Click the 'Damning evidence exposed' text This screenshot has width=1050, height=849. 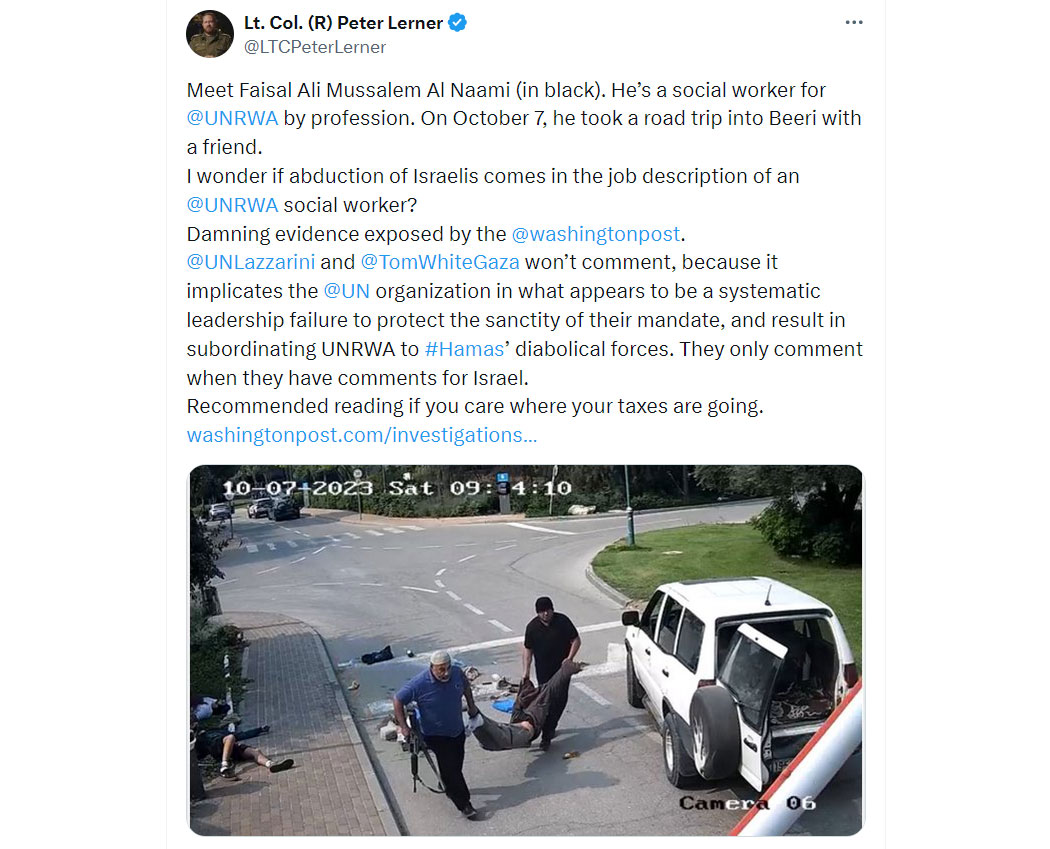[x=346, y=234]
